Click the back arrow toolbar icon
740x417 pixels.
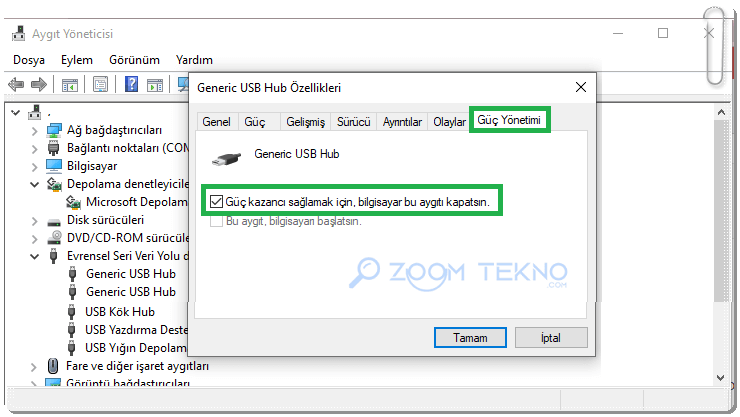(16, 85)
